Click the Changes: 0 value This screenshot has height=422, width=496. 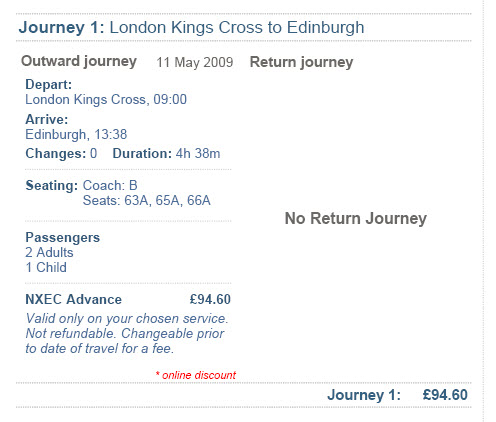[61, 154]
